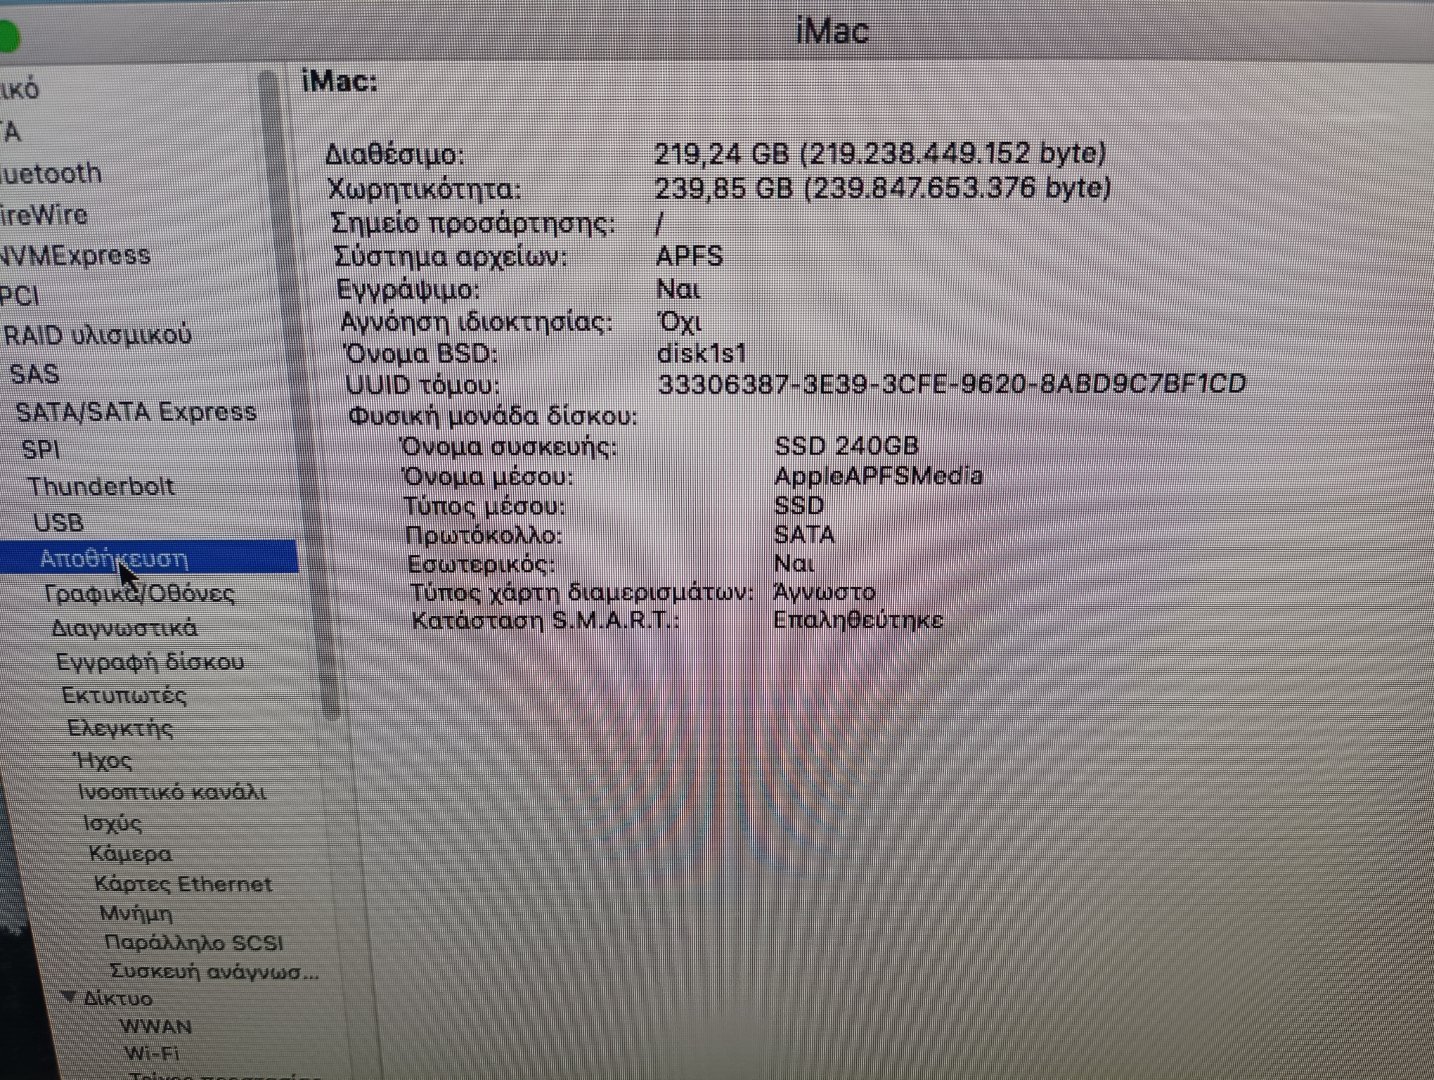Open Εγγραφή δίσκου sidebar item
1434x1080 pixels.
150,662
